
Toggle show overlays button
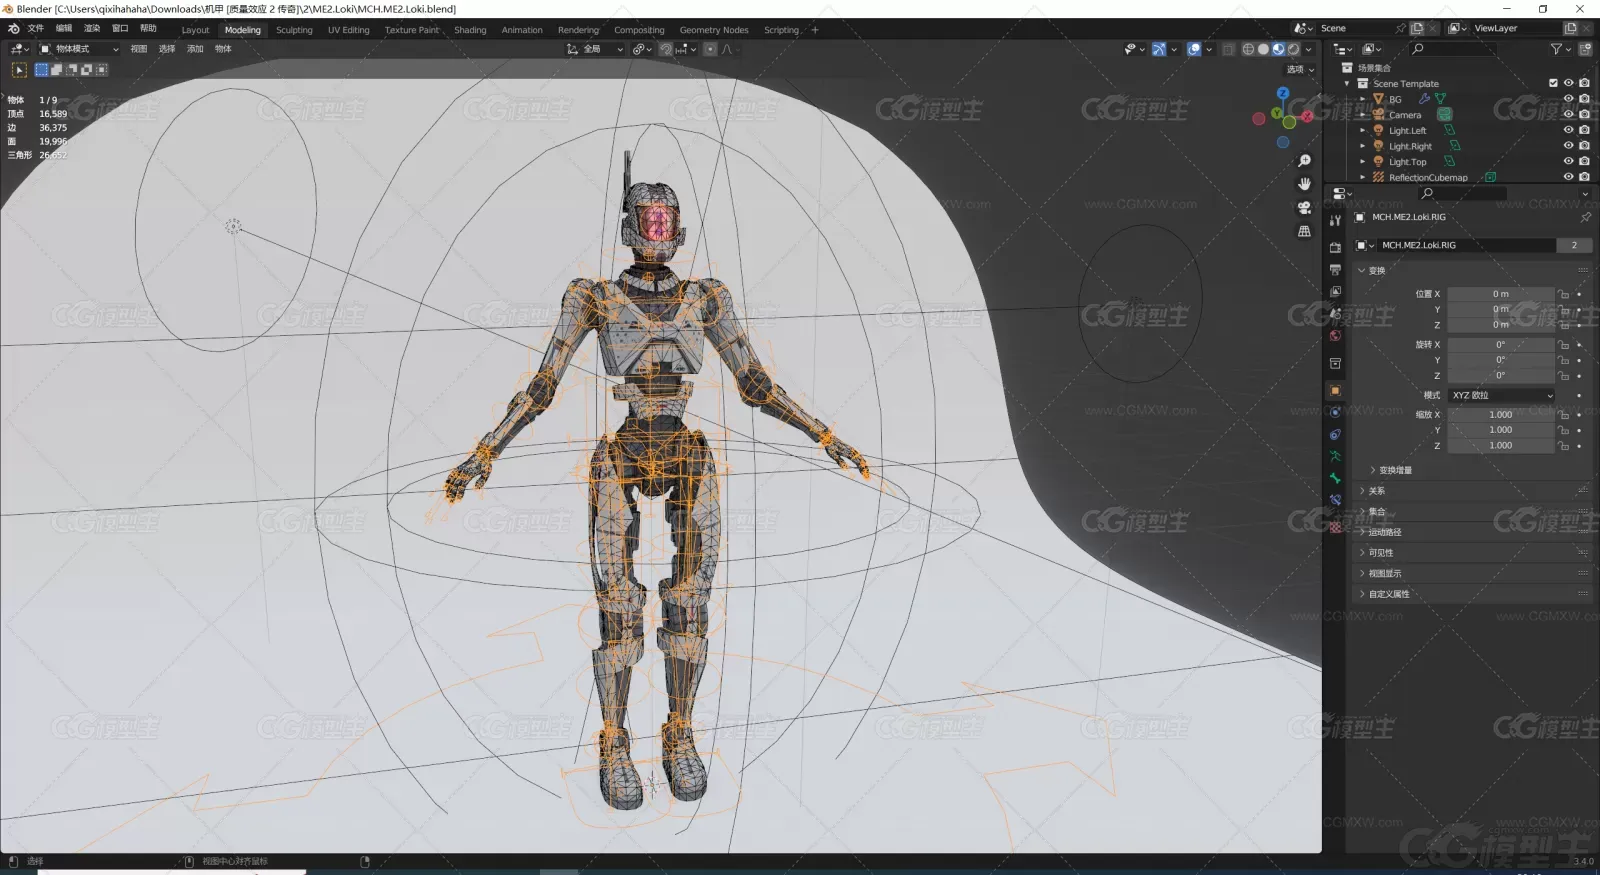[1194, 49]
